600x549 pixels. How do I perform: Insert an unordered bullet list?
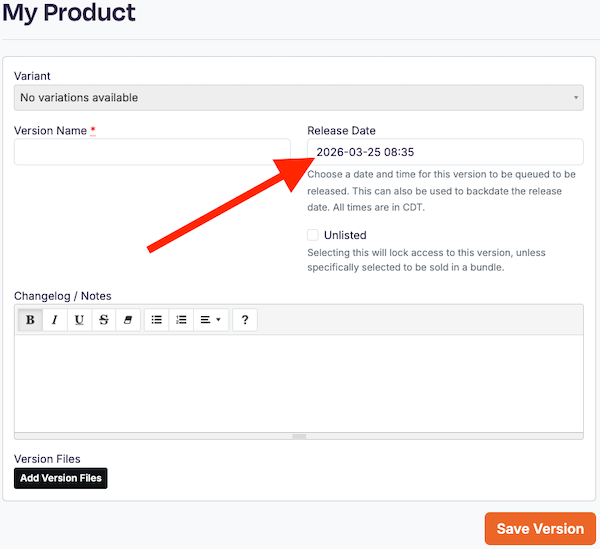157,320
